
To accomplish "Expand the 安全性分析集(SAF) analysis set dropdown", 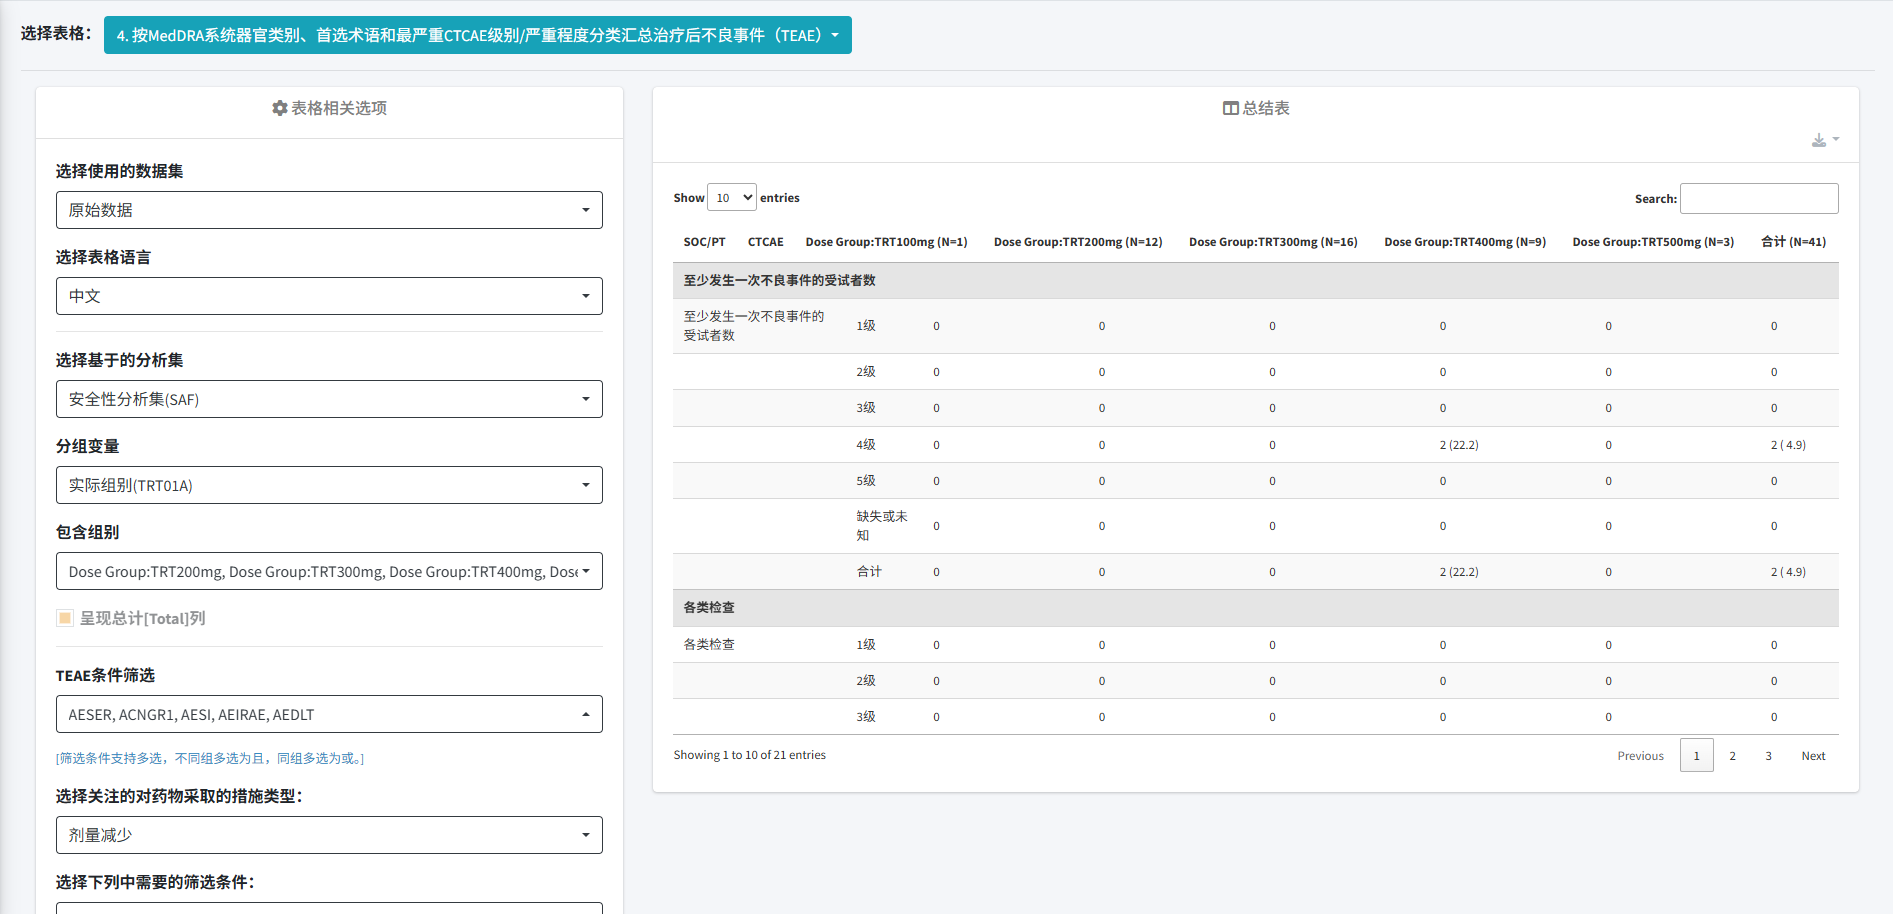I will point(329,399).
